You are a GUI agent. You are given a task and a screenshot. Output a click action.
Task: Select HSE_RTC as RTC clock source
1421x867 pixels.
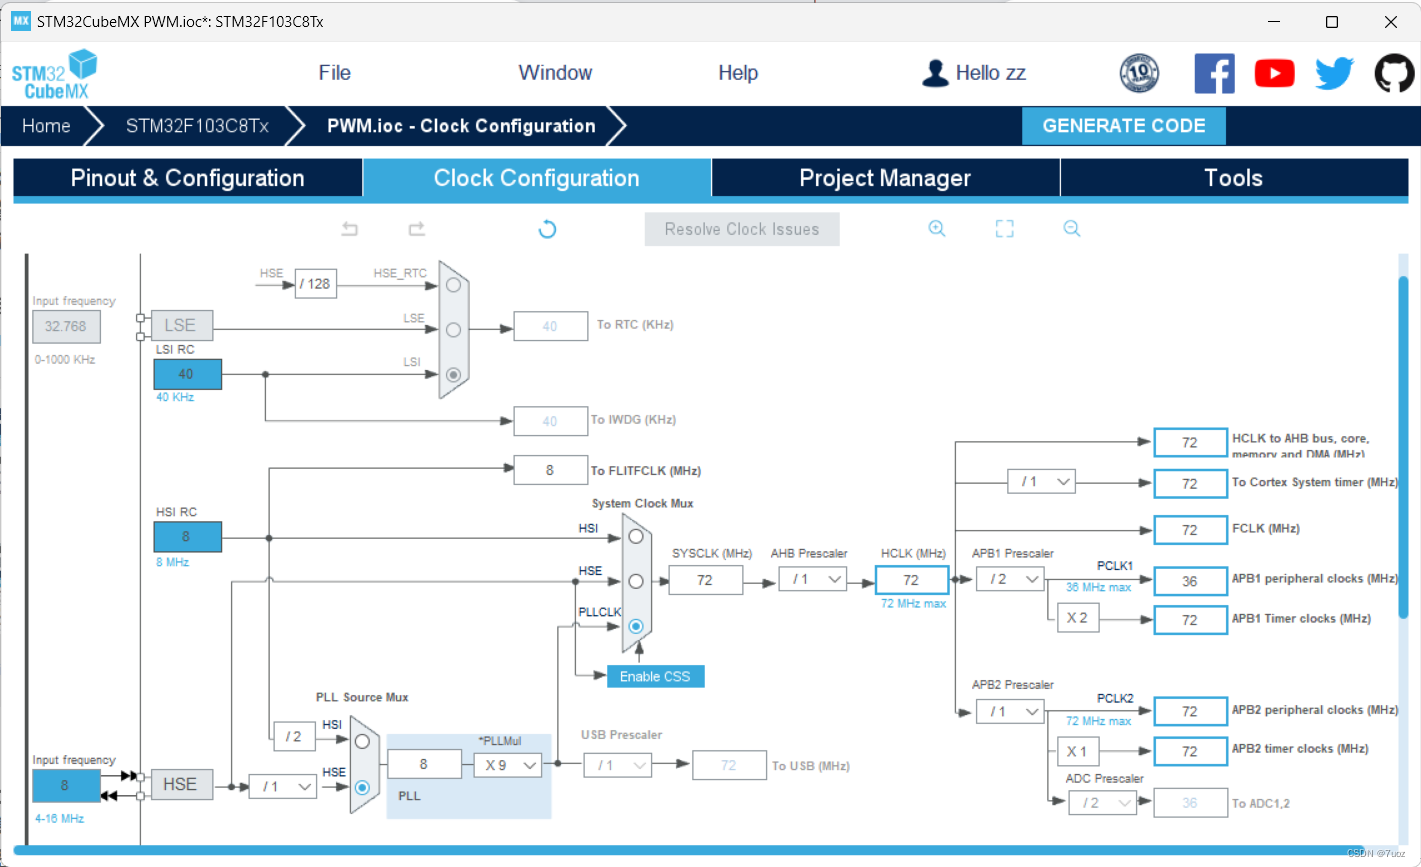[454, 285]
